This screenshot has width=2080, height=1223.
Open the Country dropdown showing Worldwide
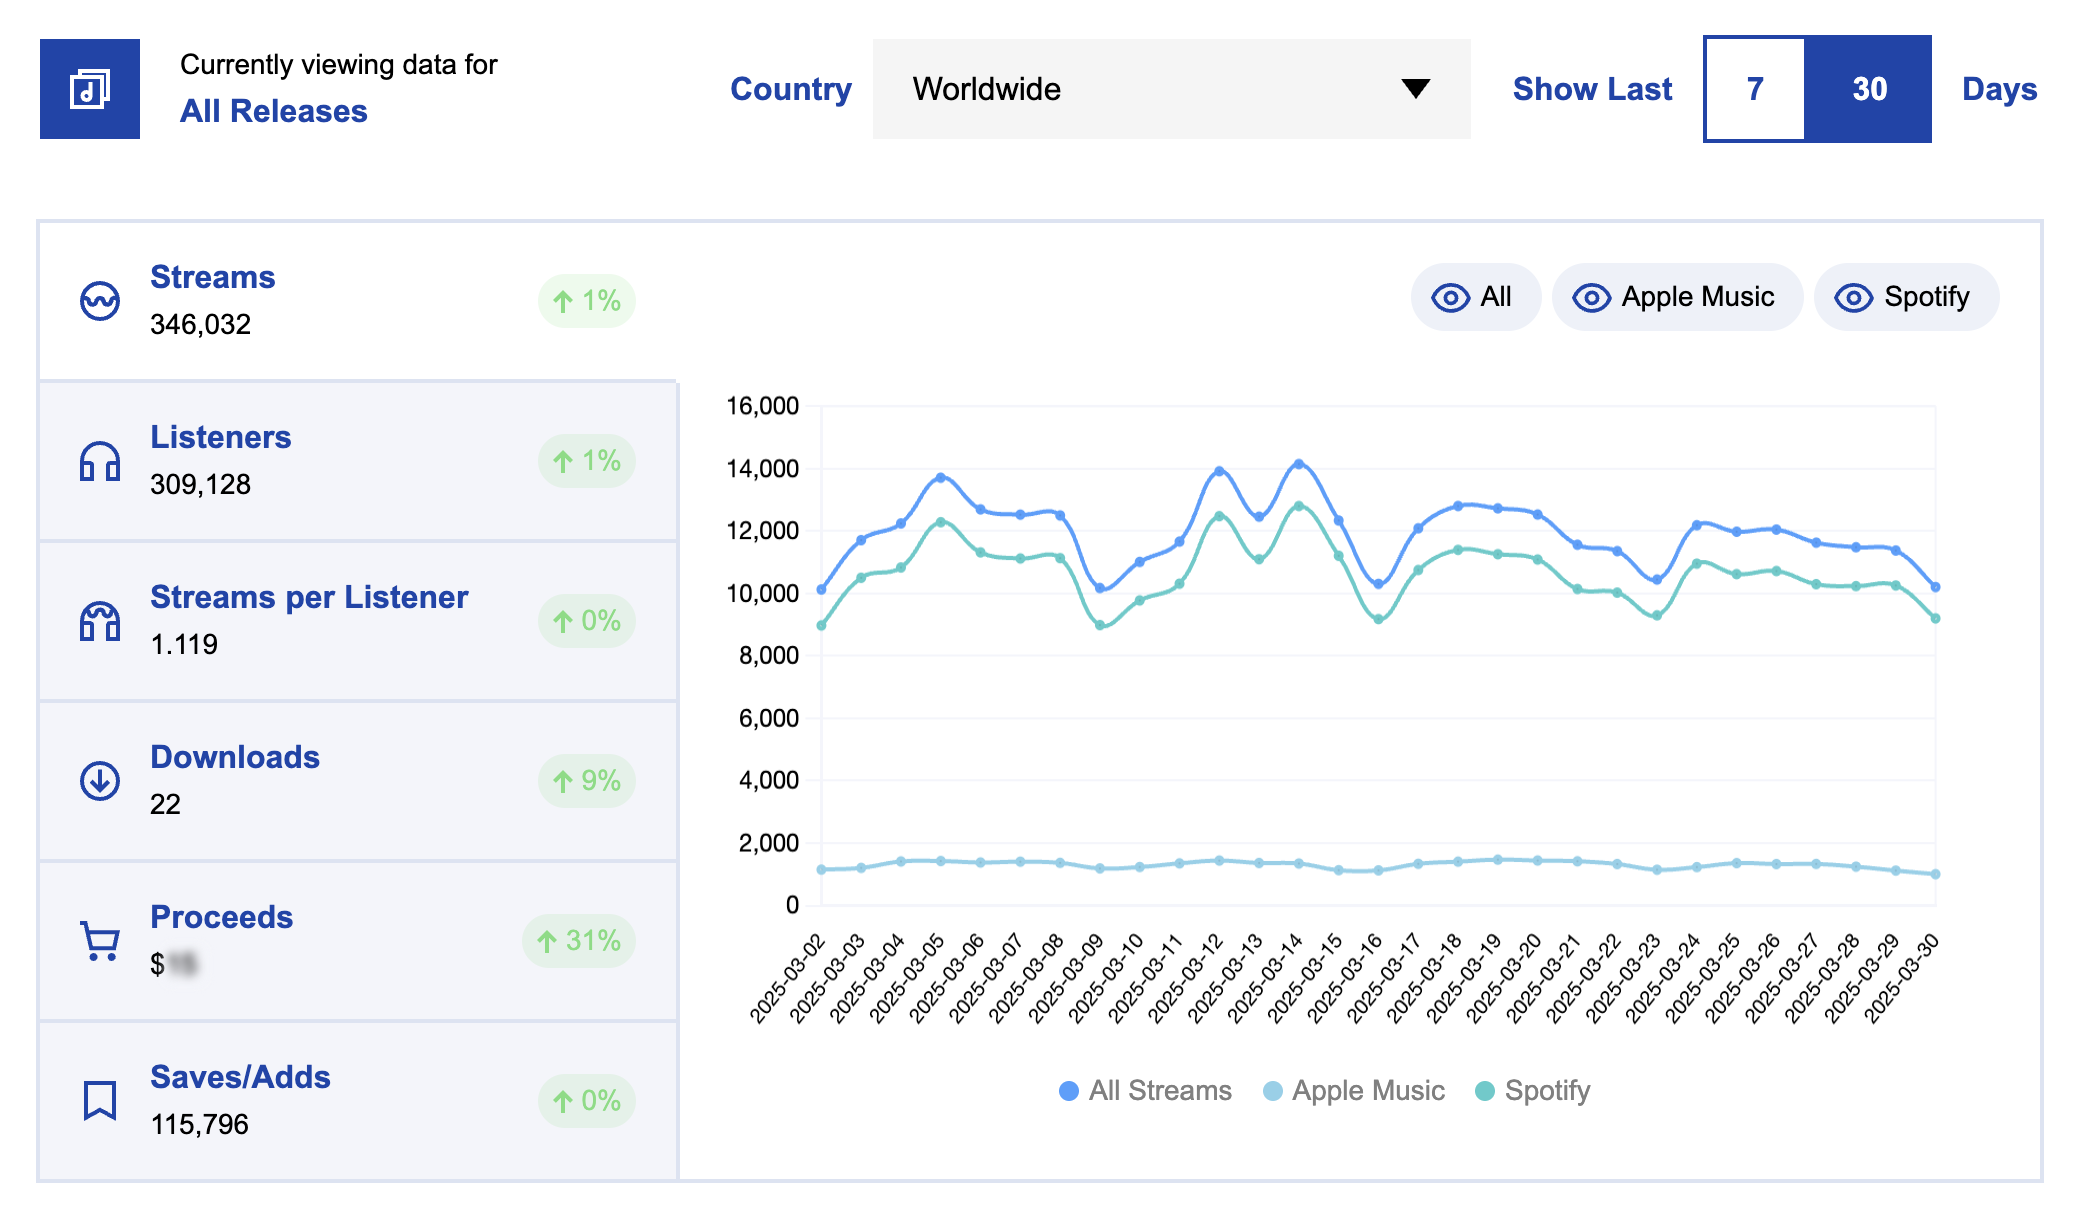(1170, 89)
